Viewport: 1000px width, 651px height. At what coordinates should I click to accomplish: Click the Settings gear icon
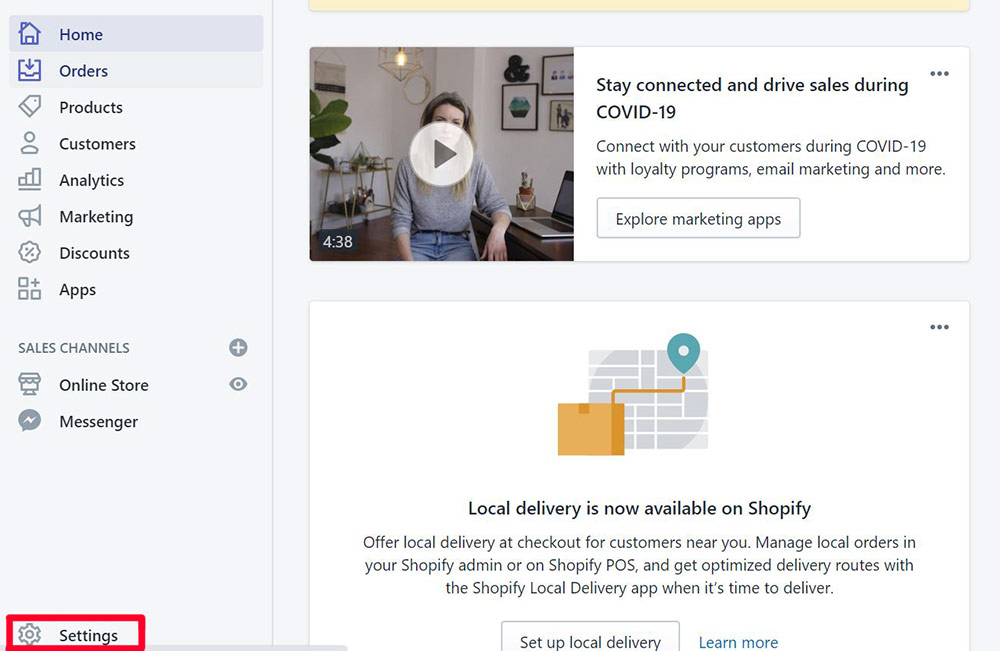[x=29, y=634]
